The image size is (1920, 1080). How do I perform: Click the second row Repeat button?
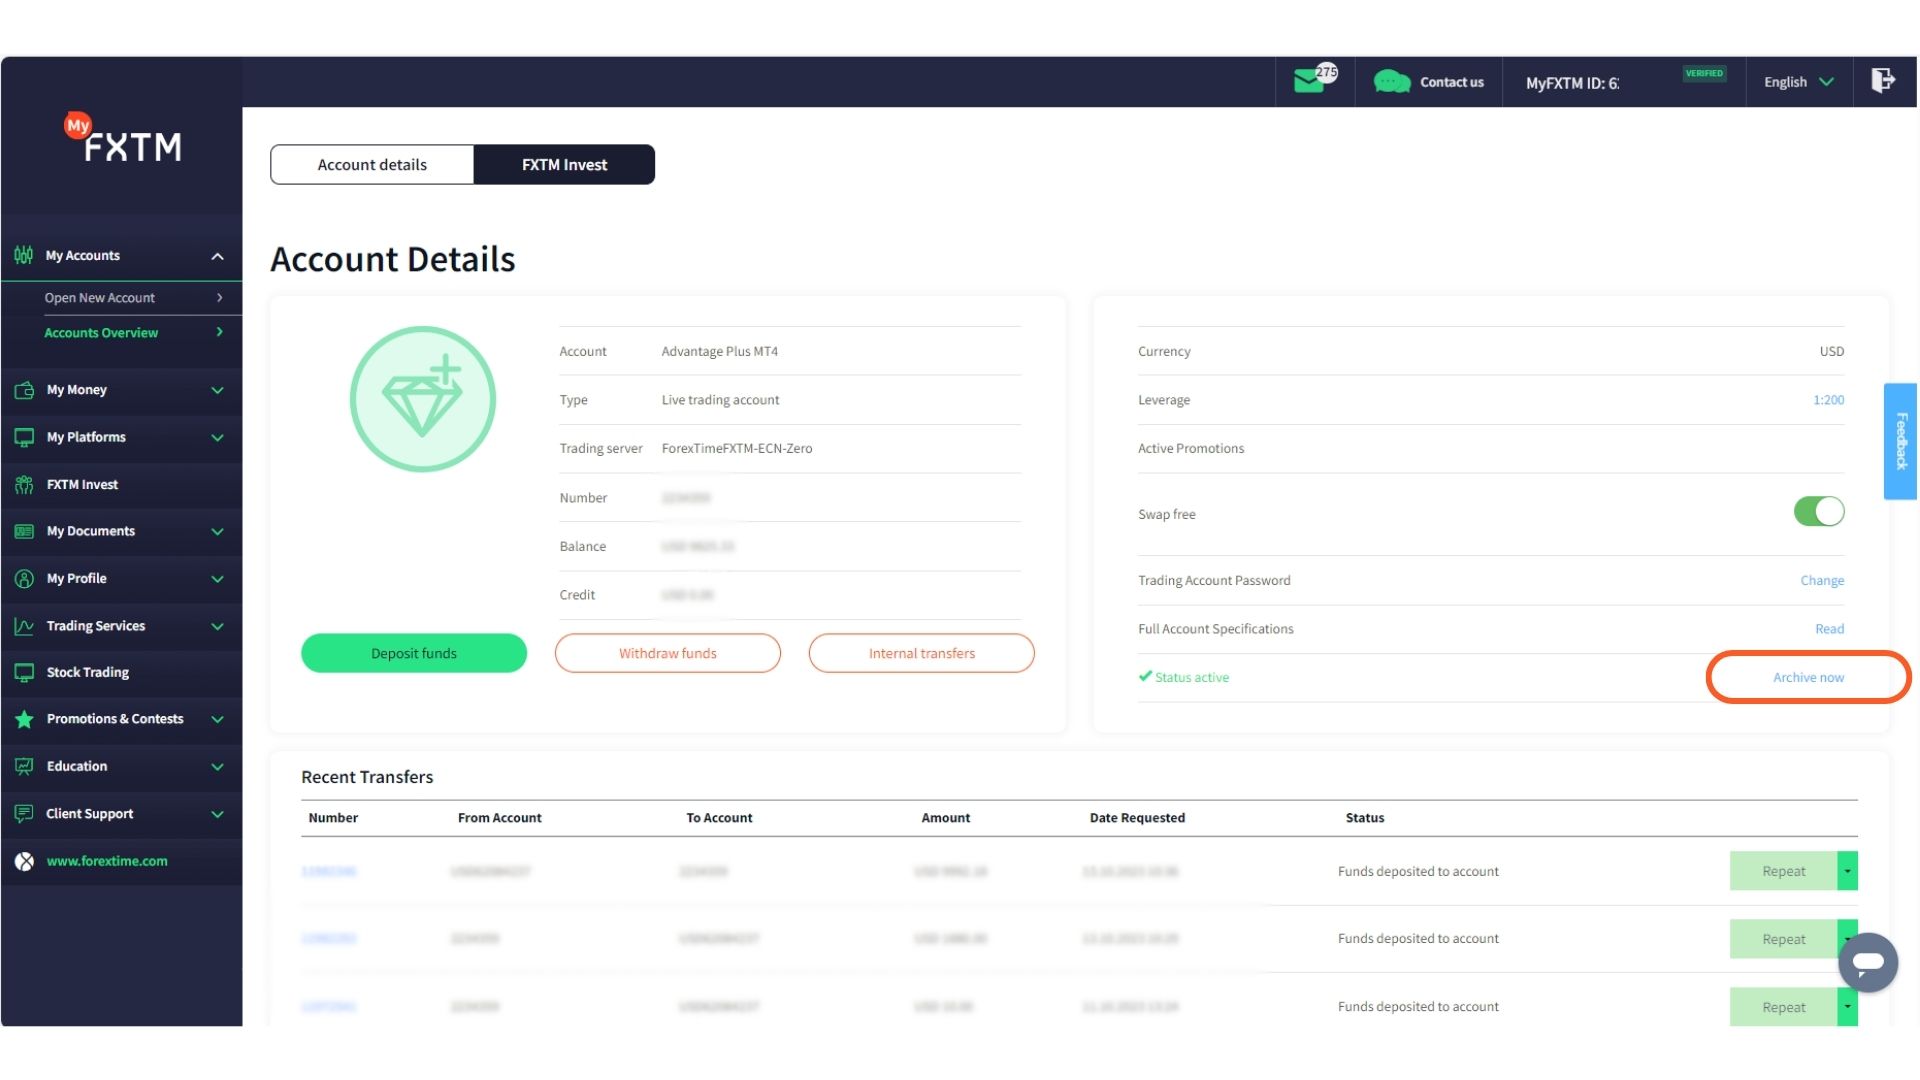(x=1783, y=939)
